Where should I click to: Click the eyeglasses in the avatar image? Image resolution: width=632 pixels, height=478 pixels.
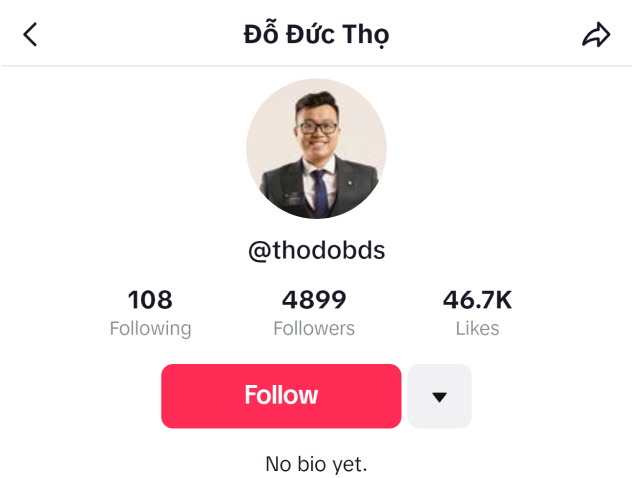pos(318,128)
